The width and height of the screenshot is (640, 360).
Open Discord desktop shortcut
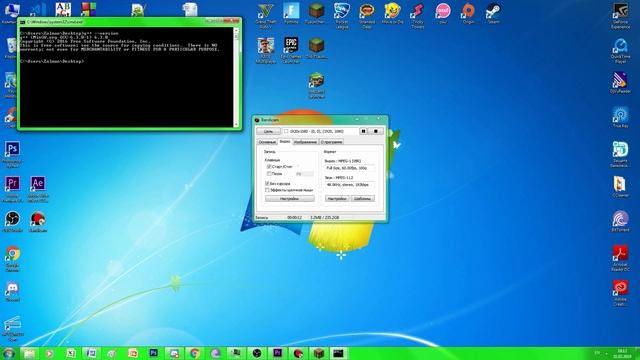point(12,291)
